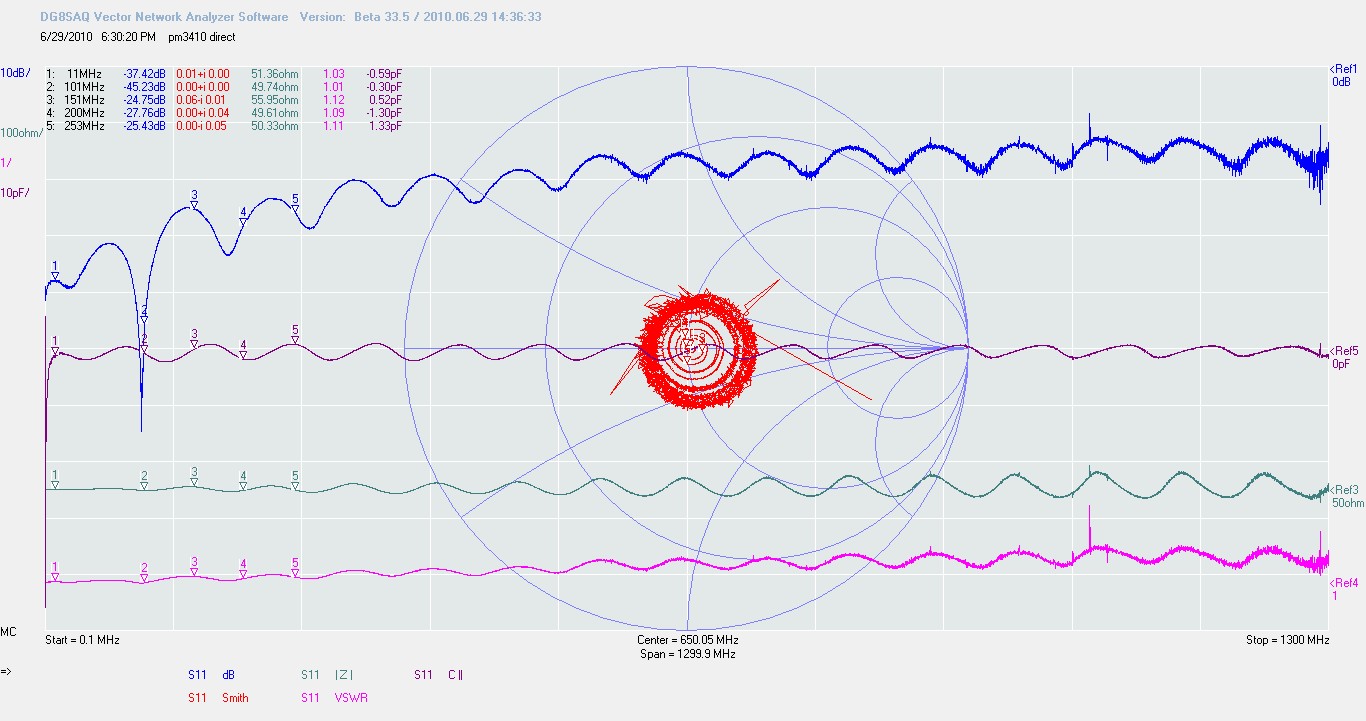Click the 253MHz frequency in marker table

85,126
